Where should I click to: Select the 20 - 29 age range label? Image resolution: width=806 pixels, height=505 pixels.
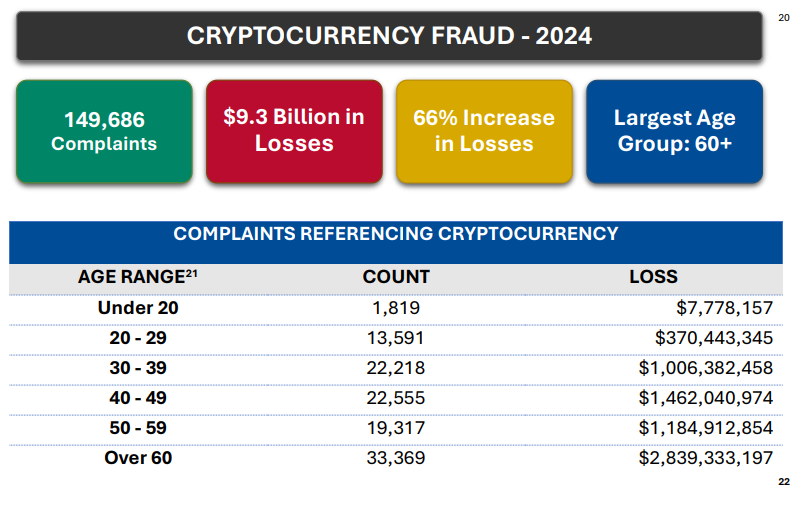[138, 338]
